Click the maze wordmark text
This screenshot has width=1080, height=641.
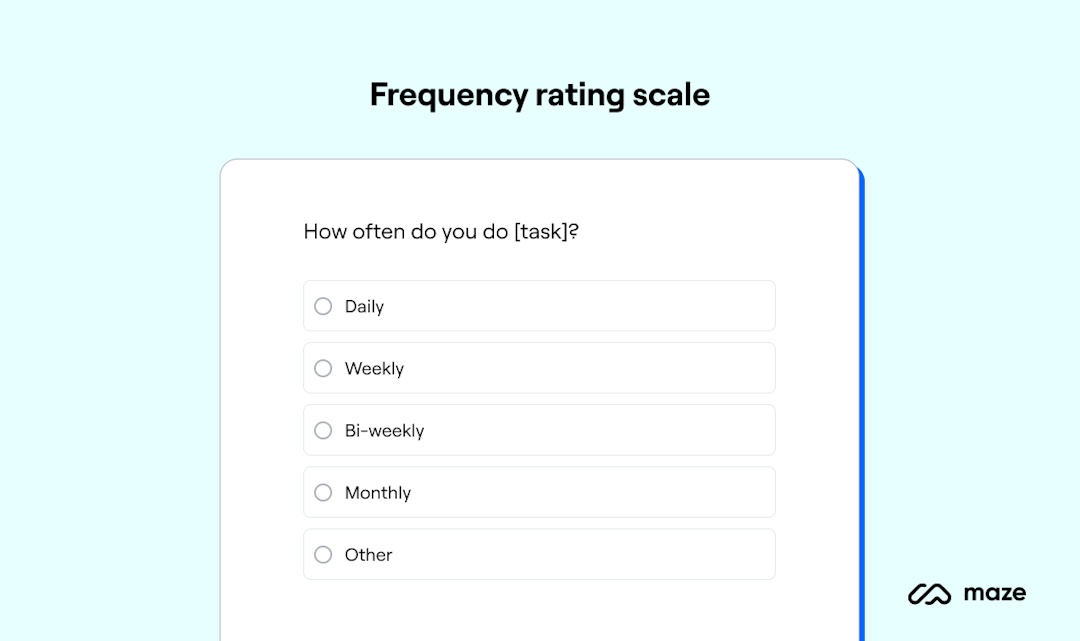tap(994, 593)
